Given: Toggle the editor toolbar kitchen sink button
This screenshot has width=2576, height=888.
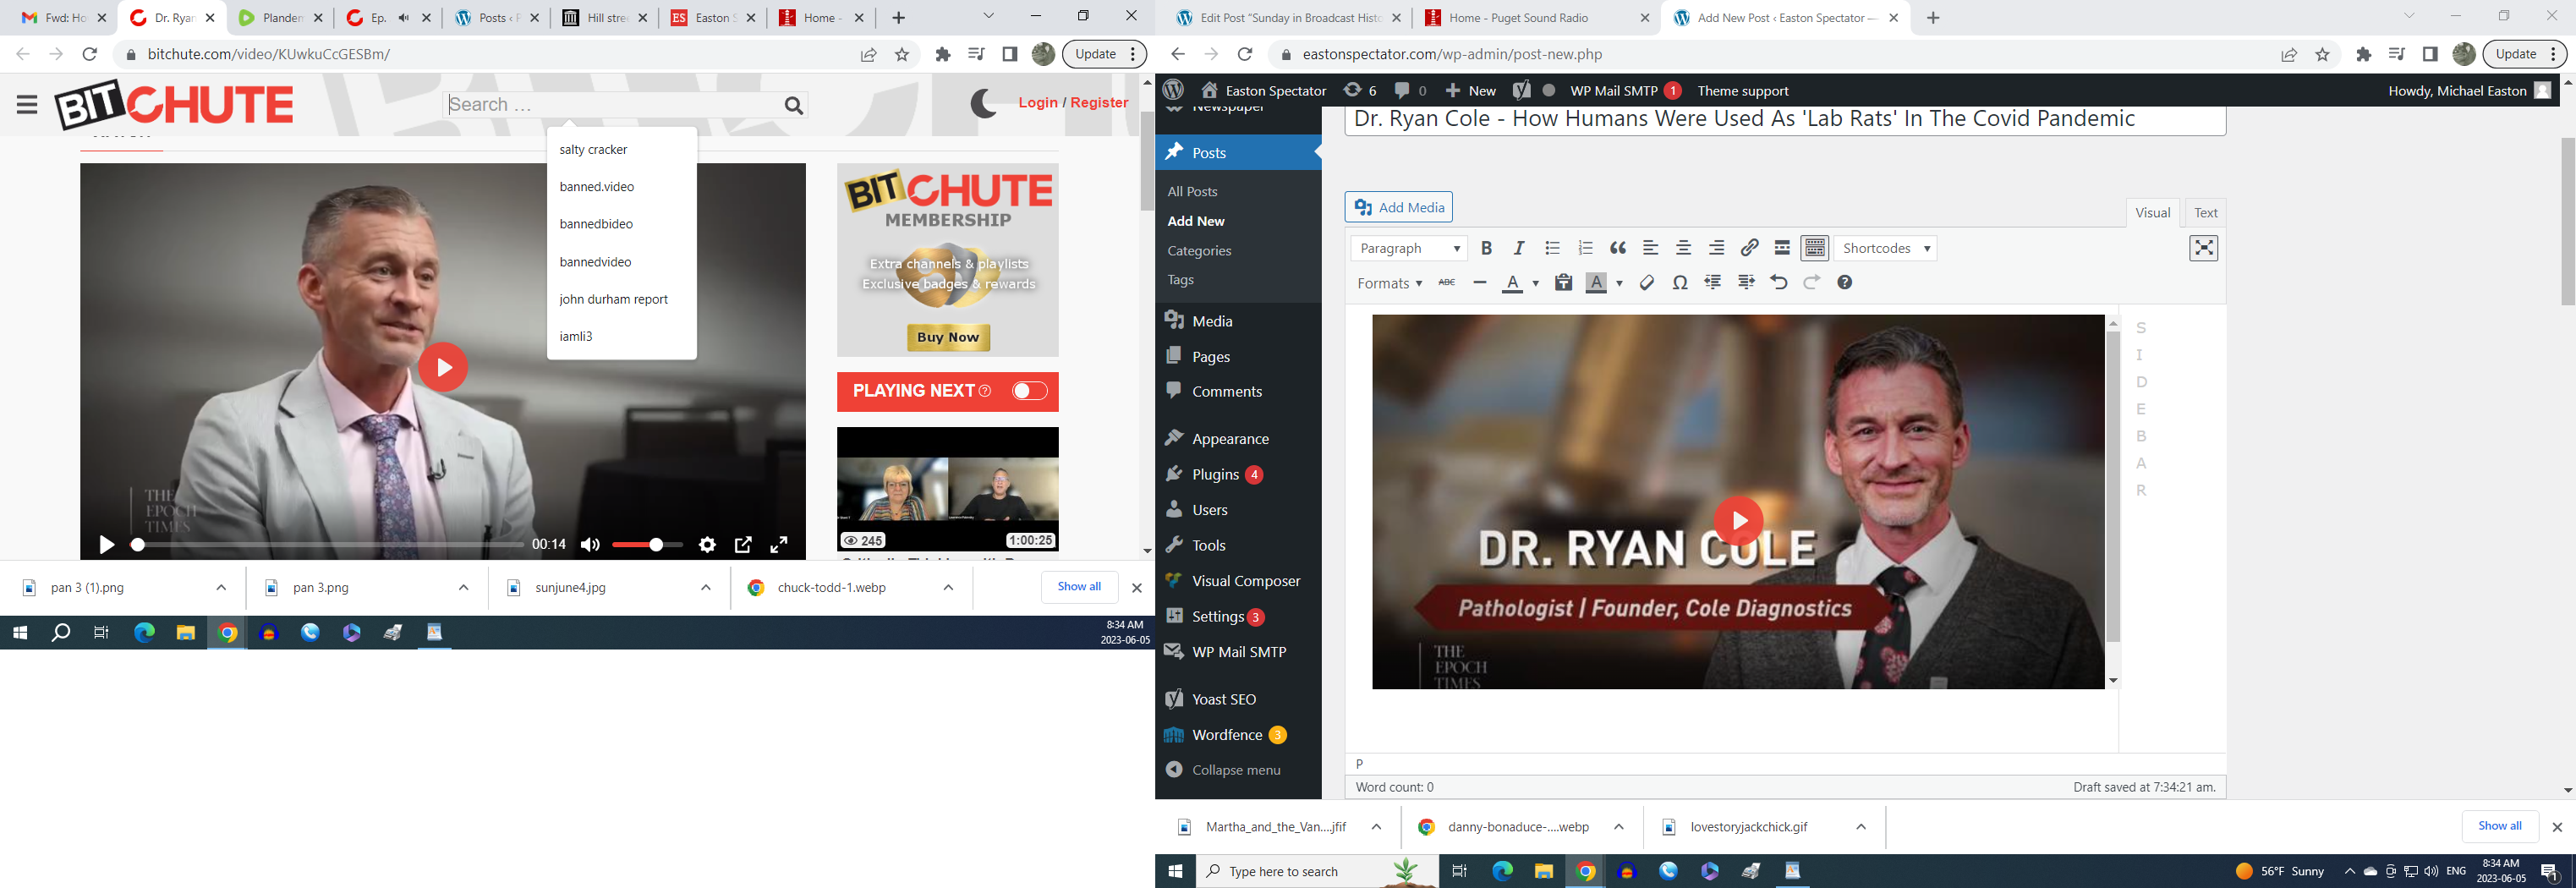Looking at the screenshot, I should [1815, 248].
